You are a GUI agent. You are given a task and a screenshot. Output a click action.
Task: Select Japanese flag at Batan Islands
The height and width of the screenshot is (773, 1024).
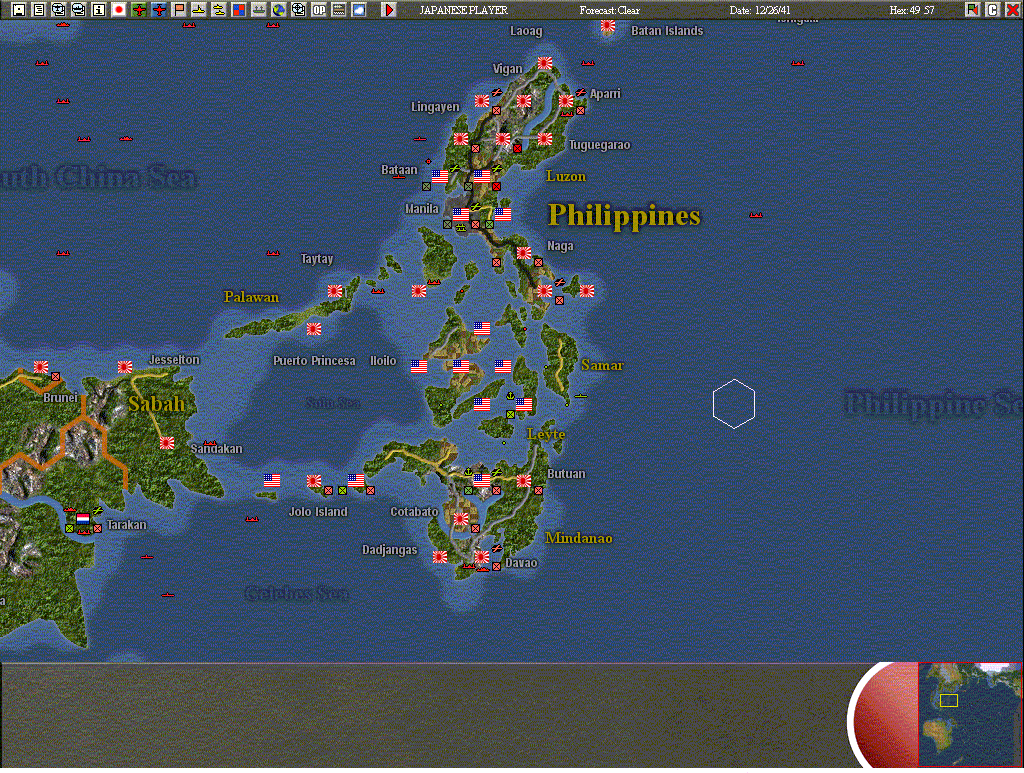[x=607, y=25]
